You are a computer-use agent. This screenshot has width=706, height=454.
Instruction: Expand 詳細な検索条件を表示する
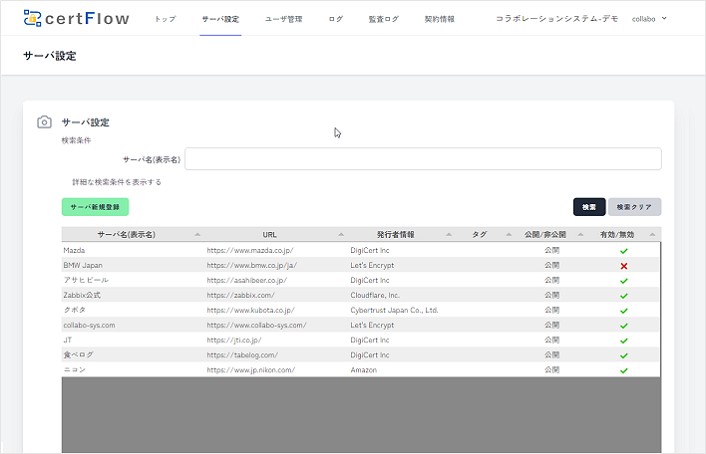(117, 182)
